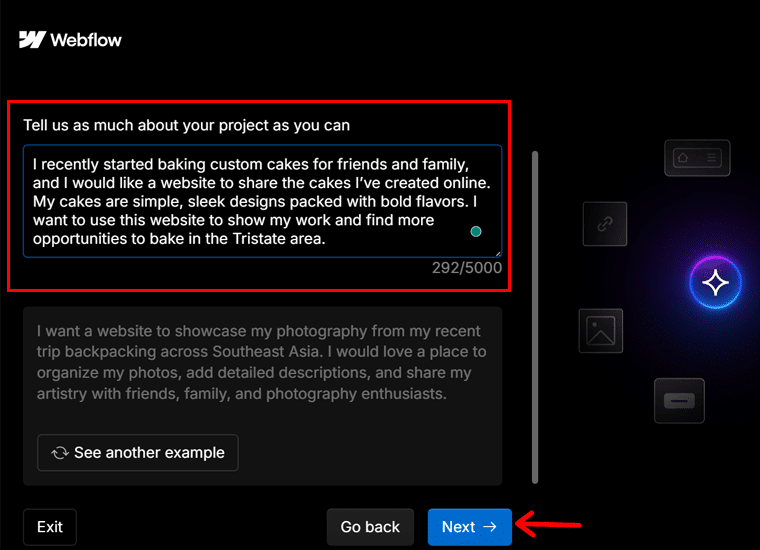
Task: Click the 292/5000 character counter
Action: [x=467, y=267]
